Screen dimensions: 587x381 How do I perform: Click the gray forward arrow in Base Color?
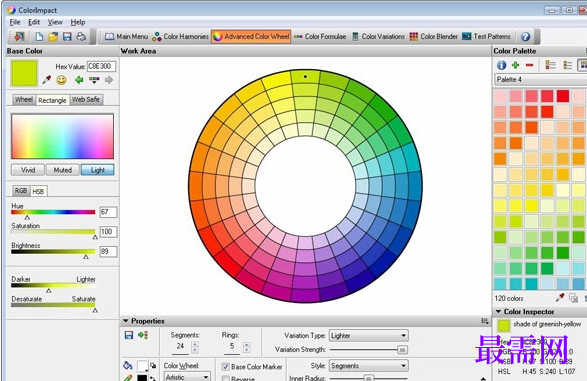tap(109, 79)
